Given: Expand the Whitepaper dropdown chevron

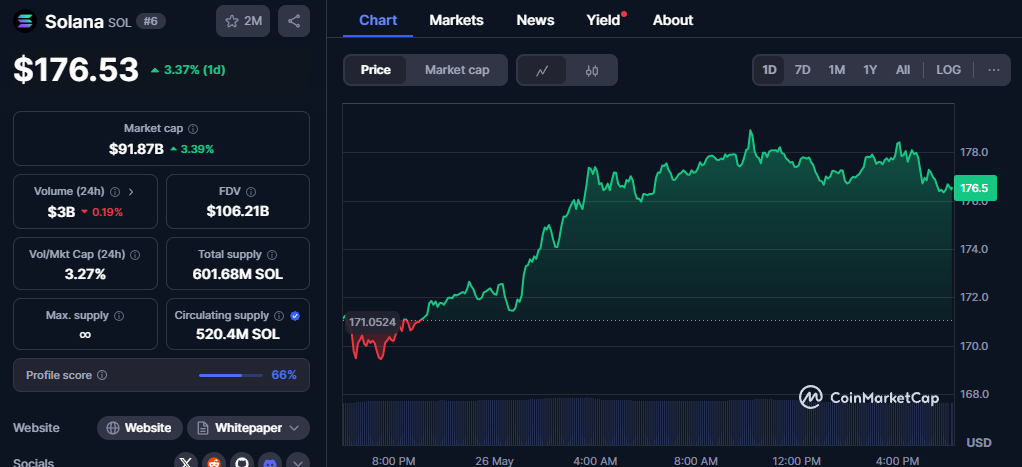Looking at the screenshot, I should pyautogui.click(x=293, y=428).
